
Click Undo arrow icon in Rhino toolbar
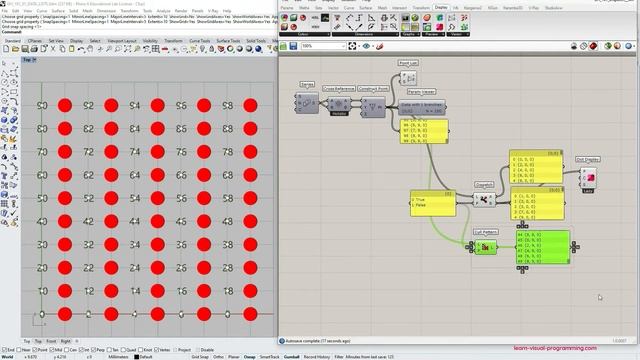(x=81, y=49)
